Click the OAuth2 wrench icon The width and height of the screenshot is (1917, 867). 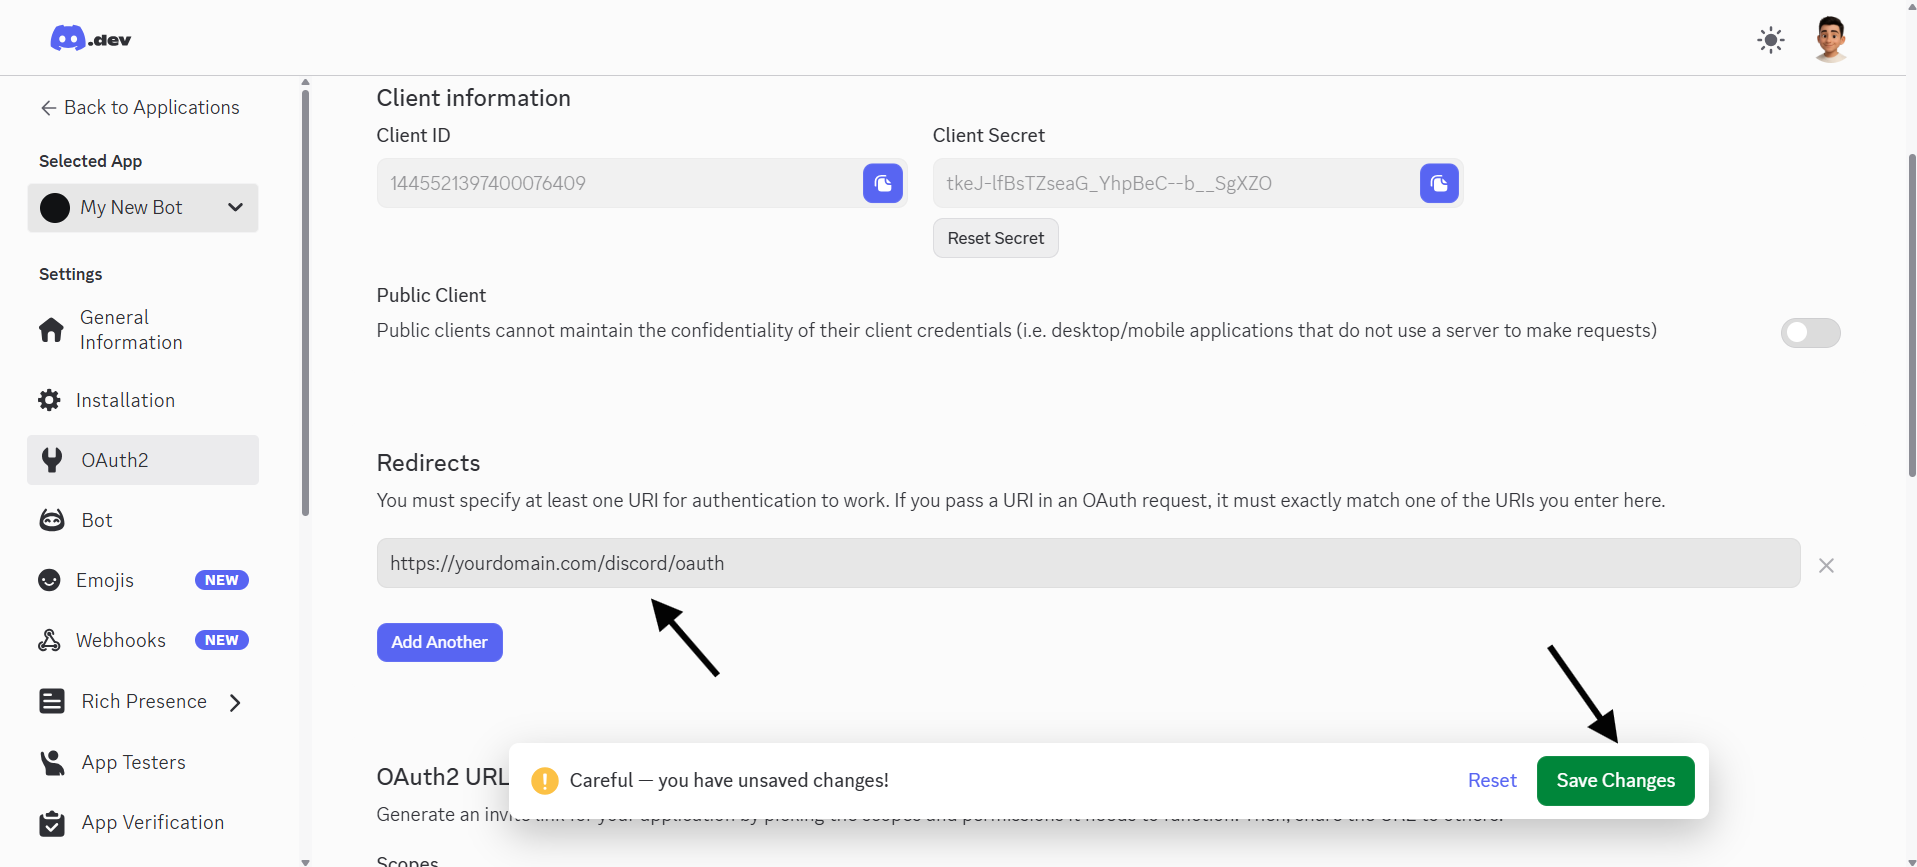[x=52, y=460]
